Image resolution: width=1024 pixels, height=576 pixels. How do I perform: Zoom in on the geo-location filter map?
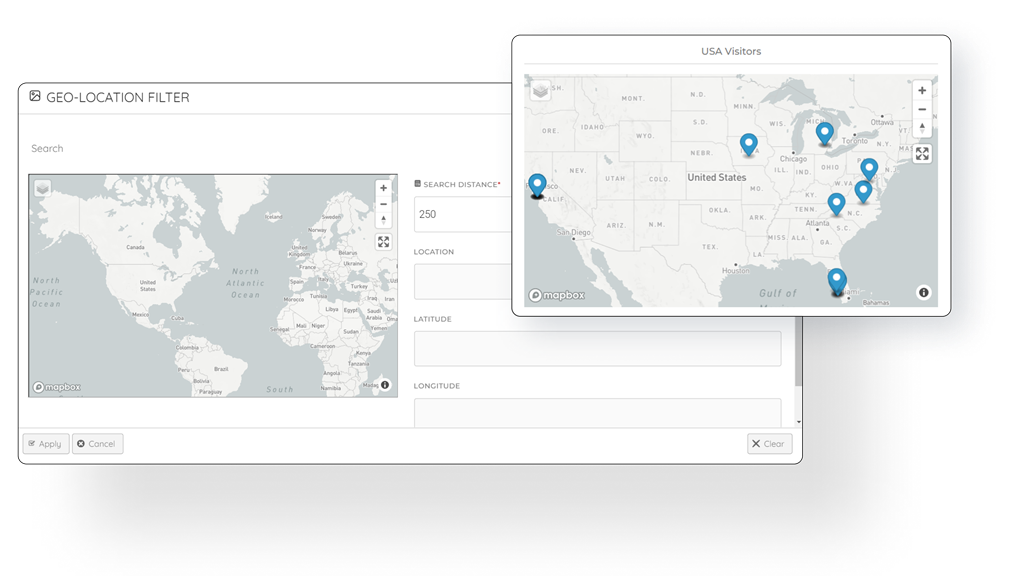pos(383,188)
